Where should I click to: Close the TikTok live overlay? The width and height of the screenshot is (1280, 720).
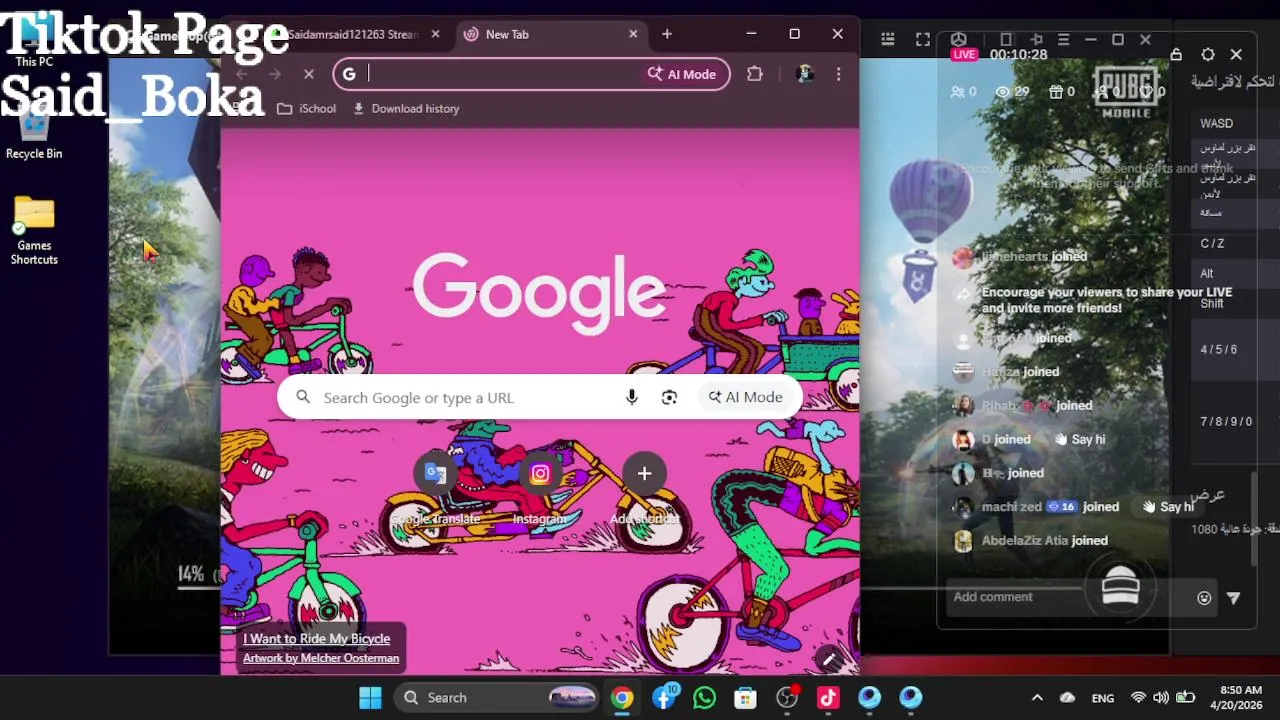point(1236,55)
